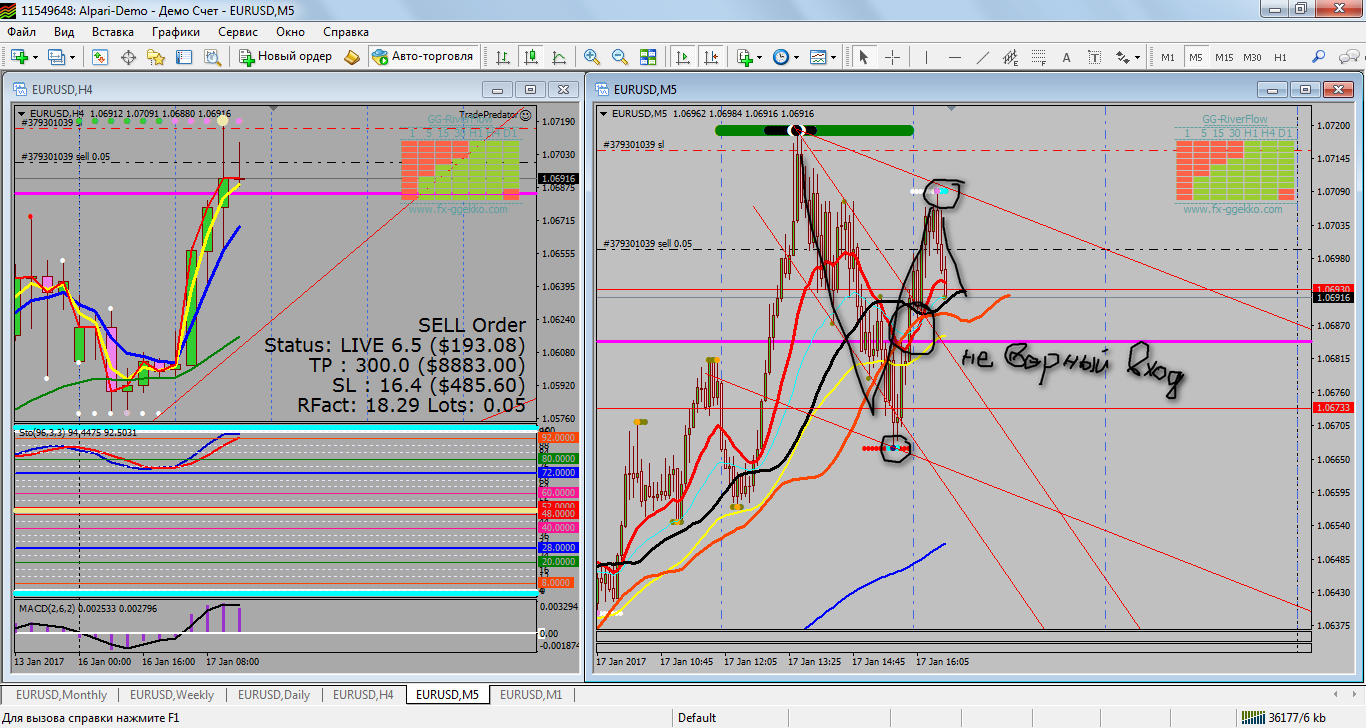1366x728 pixels.
Task: Pick the Horizontal Line drawing tool
Action: pyautogui.click(x=954, y=57)
